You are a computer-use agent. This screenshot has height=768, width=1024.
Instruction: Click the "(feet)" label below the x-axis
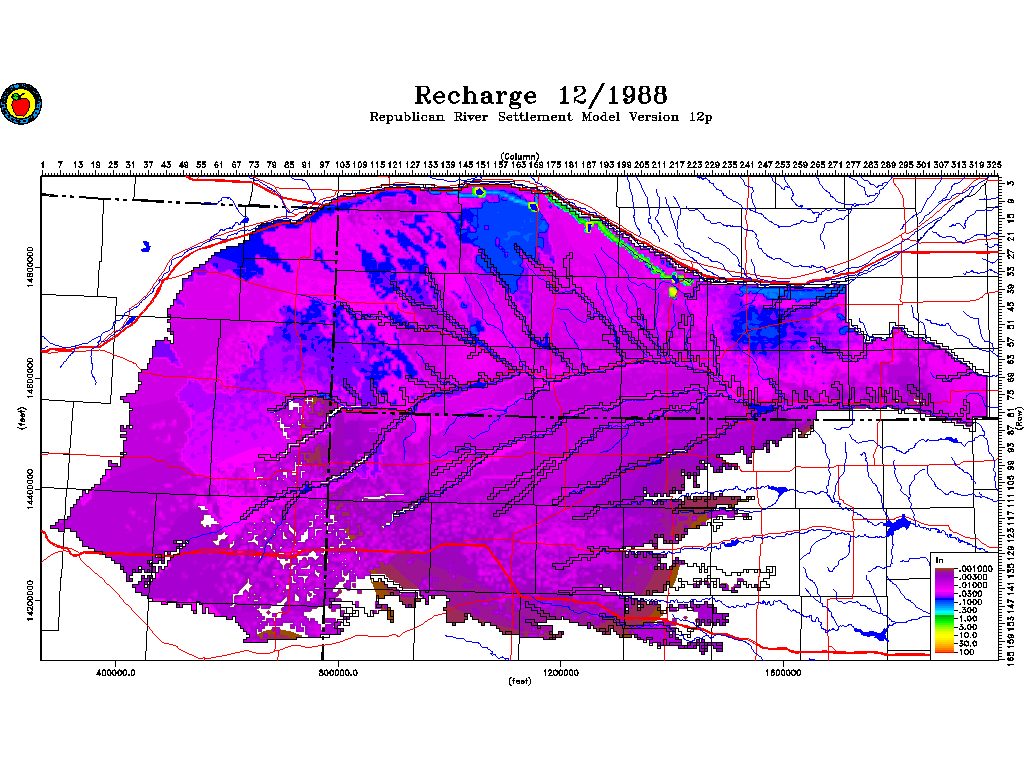(x=520, y=681)
